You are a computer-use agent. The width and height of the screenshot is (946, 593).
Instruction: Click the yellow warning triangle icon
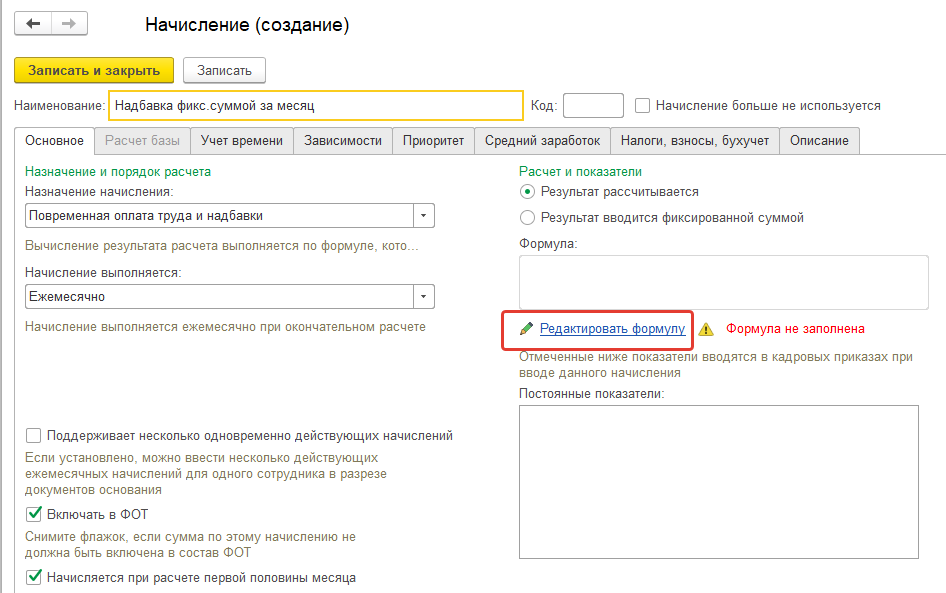pyautogui.click(x=706, y=329)
